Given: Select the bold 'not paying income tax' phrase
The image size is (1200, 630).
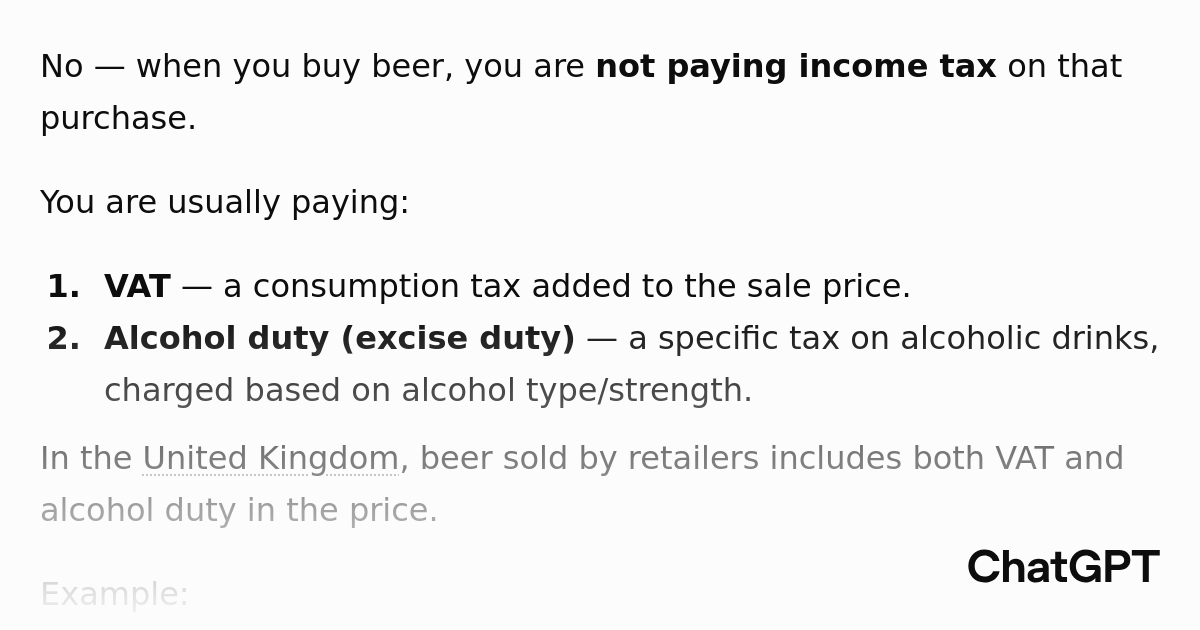Looking at the screenshot, I should 796,67.
